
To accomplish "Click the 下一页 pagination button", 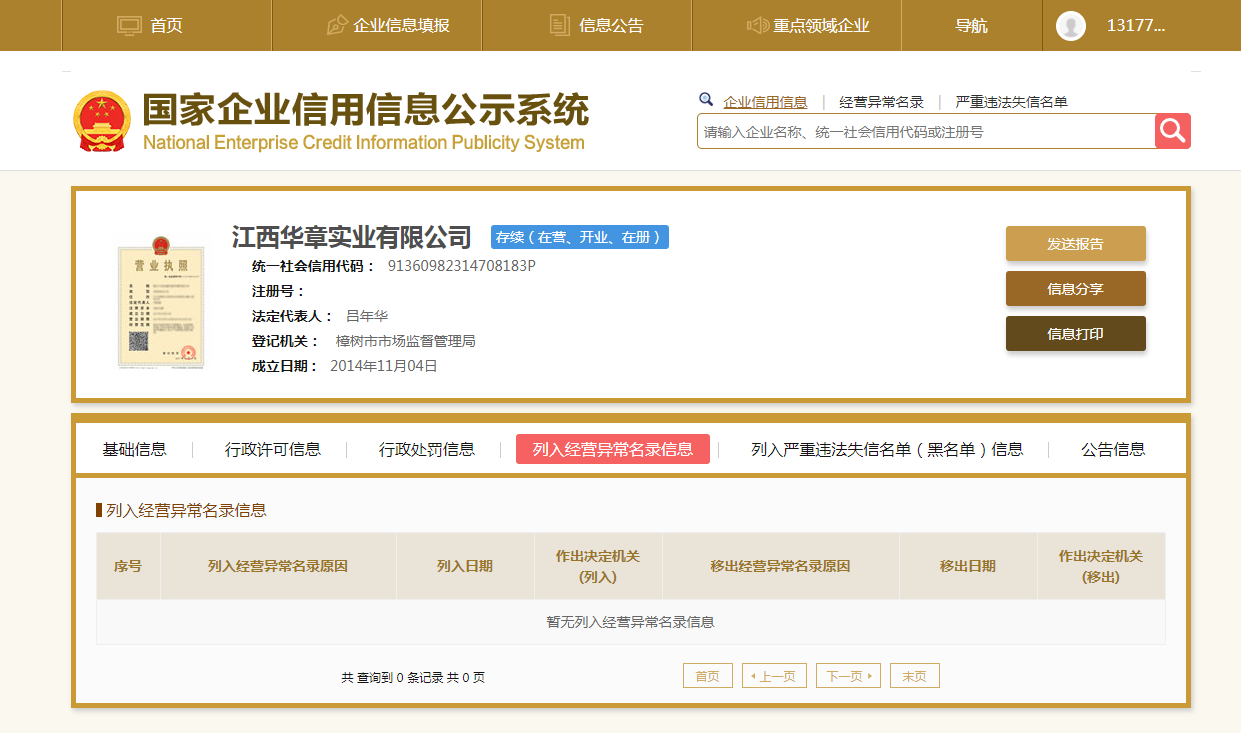I will (848, 676).
